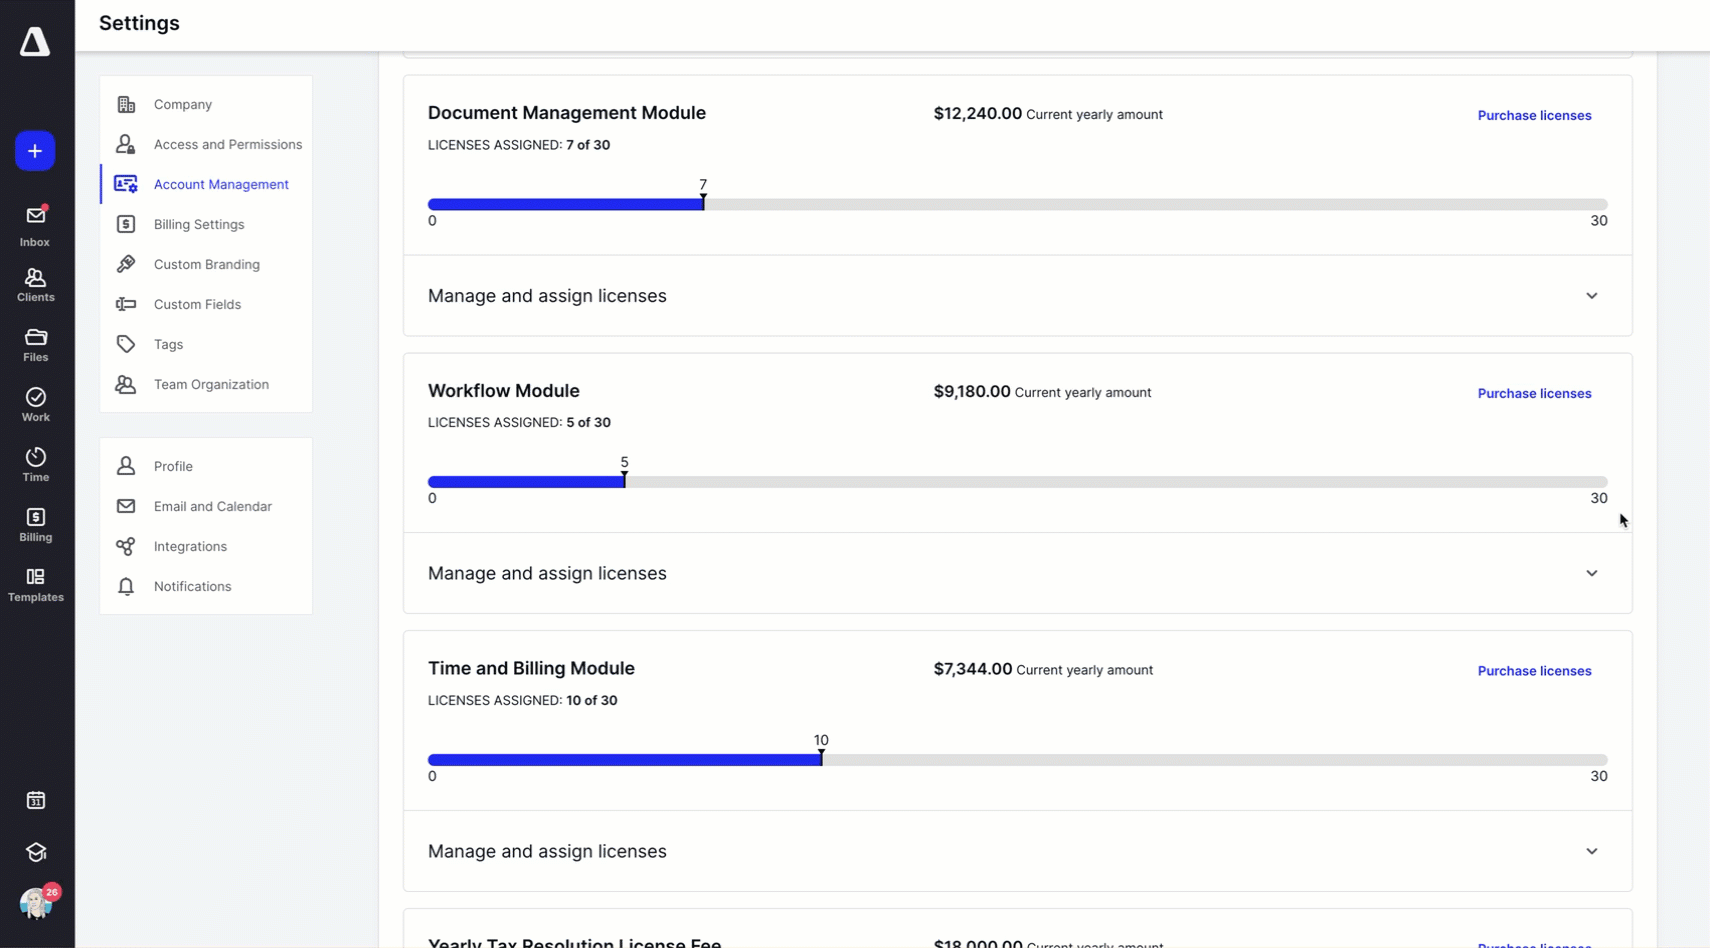Open the Inbox from the sidebar
The width and height of the screenshot is (1710, 948).
pos(35,226)
